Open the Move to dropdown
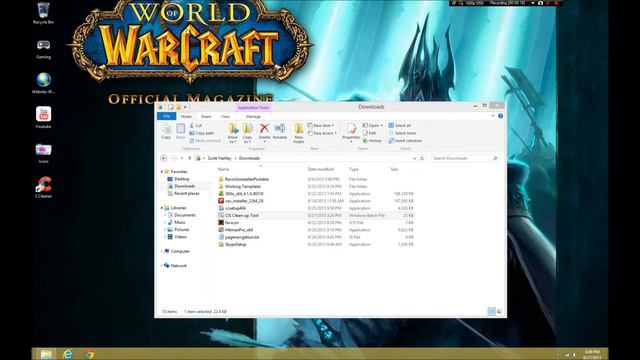The image size is (640, 360). pyautogui.click(x=233, y=133)
